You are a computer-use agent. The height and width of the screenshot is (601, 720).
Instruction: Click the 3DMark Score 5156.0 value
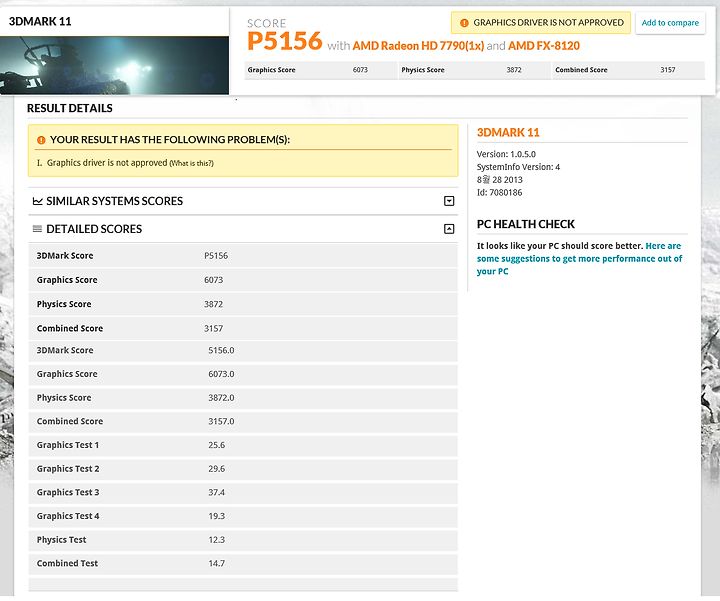click(x=221, y=350)
